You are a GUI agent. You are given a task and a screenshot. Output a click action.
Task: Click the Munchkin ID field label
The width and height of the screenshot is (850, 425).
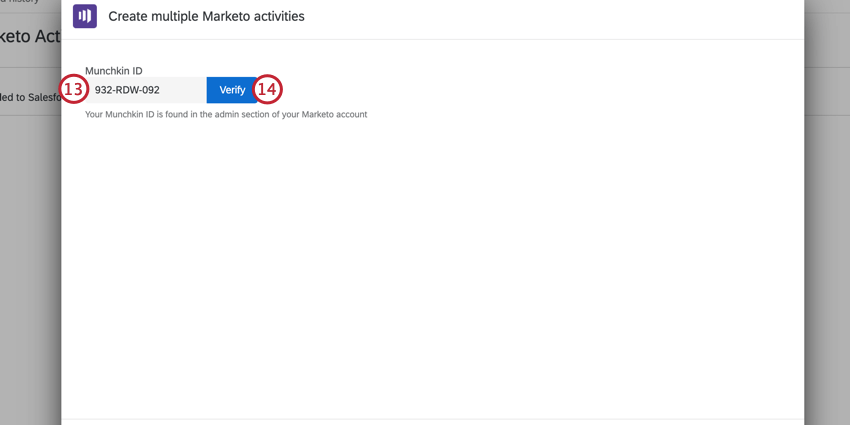click(x=113, y=71)
